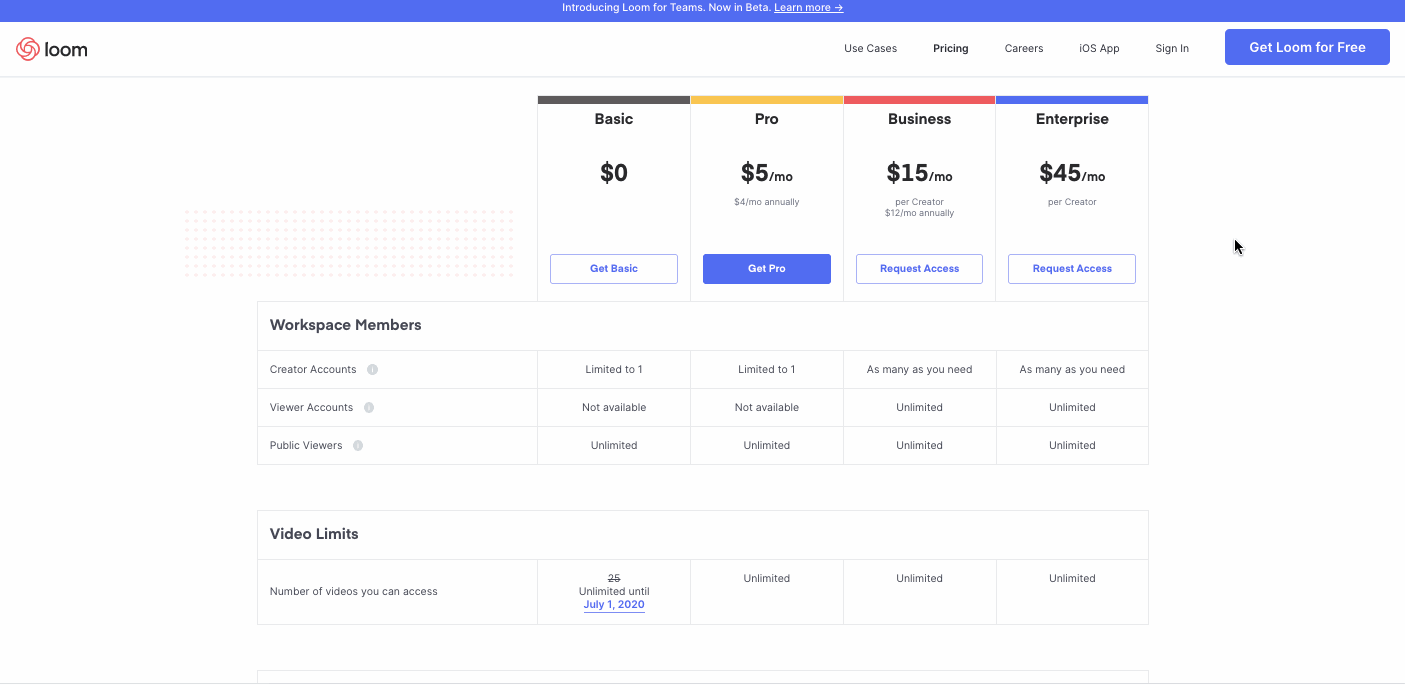
Task: Click the Loom logo icon
Action: [x=28, y=49]
